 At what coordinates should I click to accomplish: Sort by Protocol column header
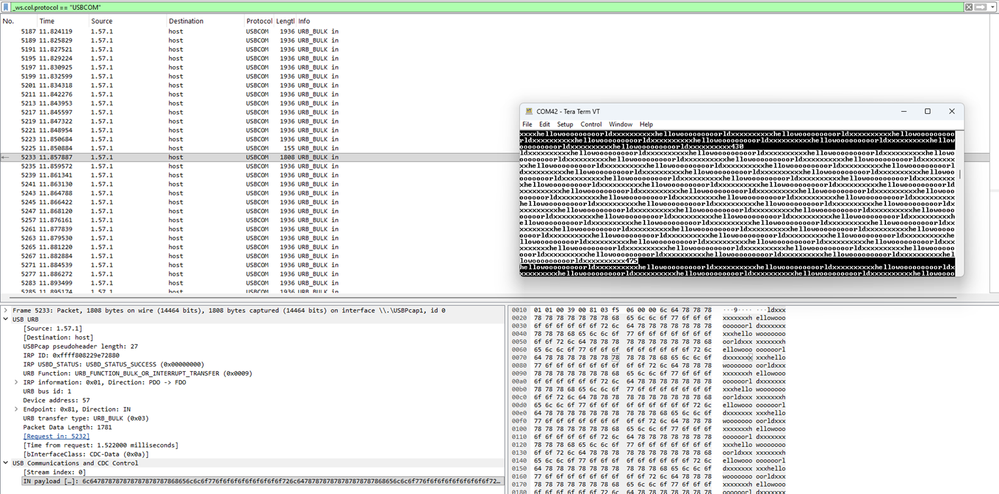point(259,21)
